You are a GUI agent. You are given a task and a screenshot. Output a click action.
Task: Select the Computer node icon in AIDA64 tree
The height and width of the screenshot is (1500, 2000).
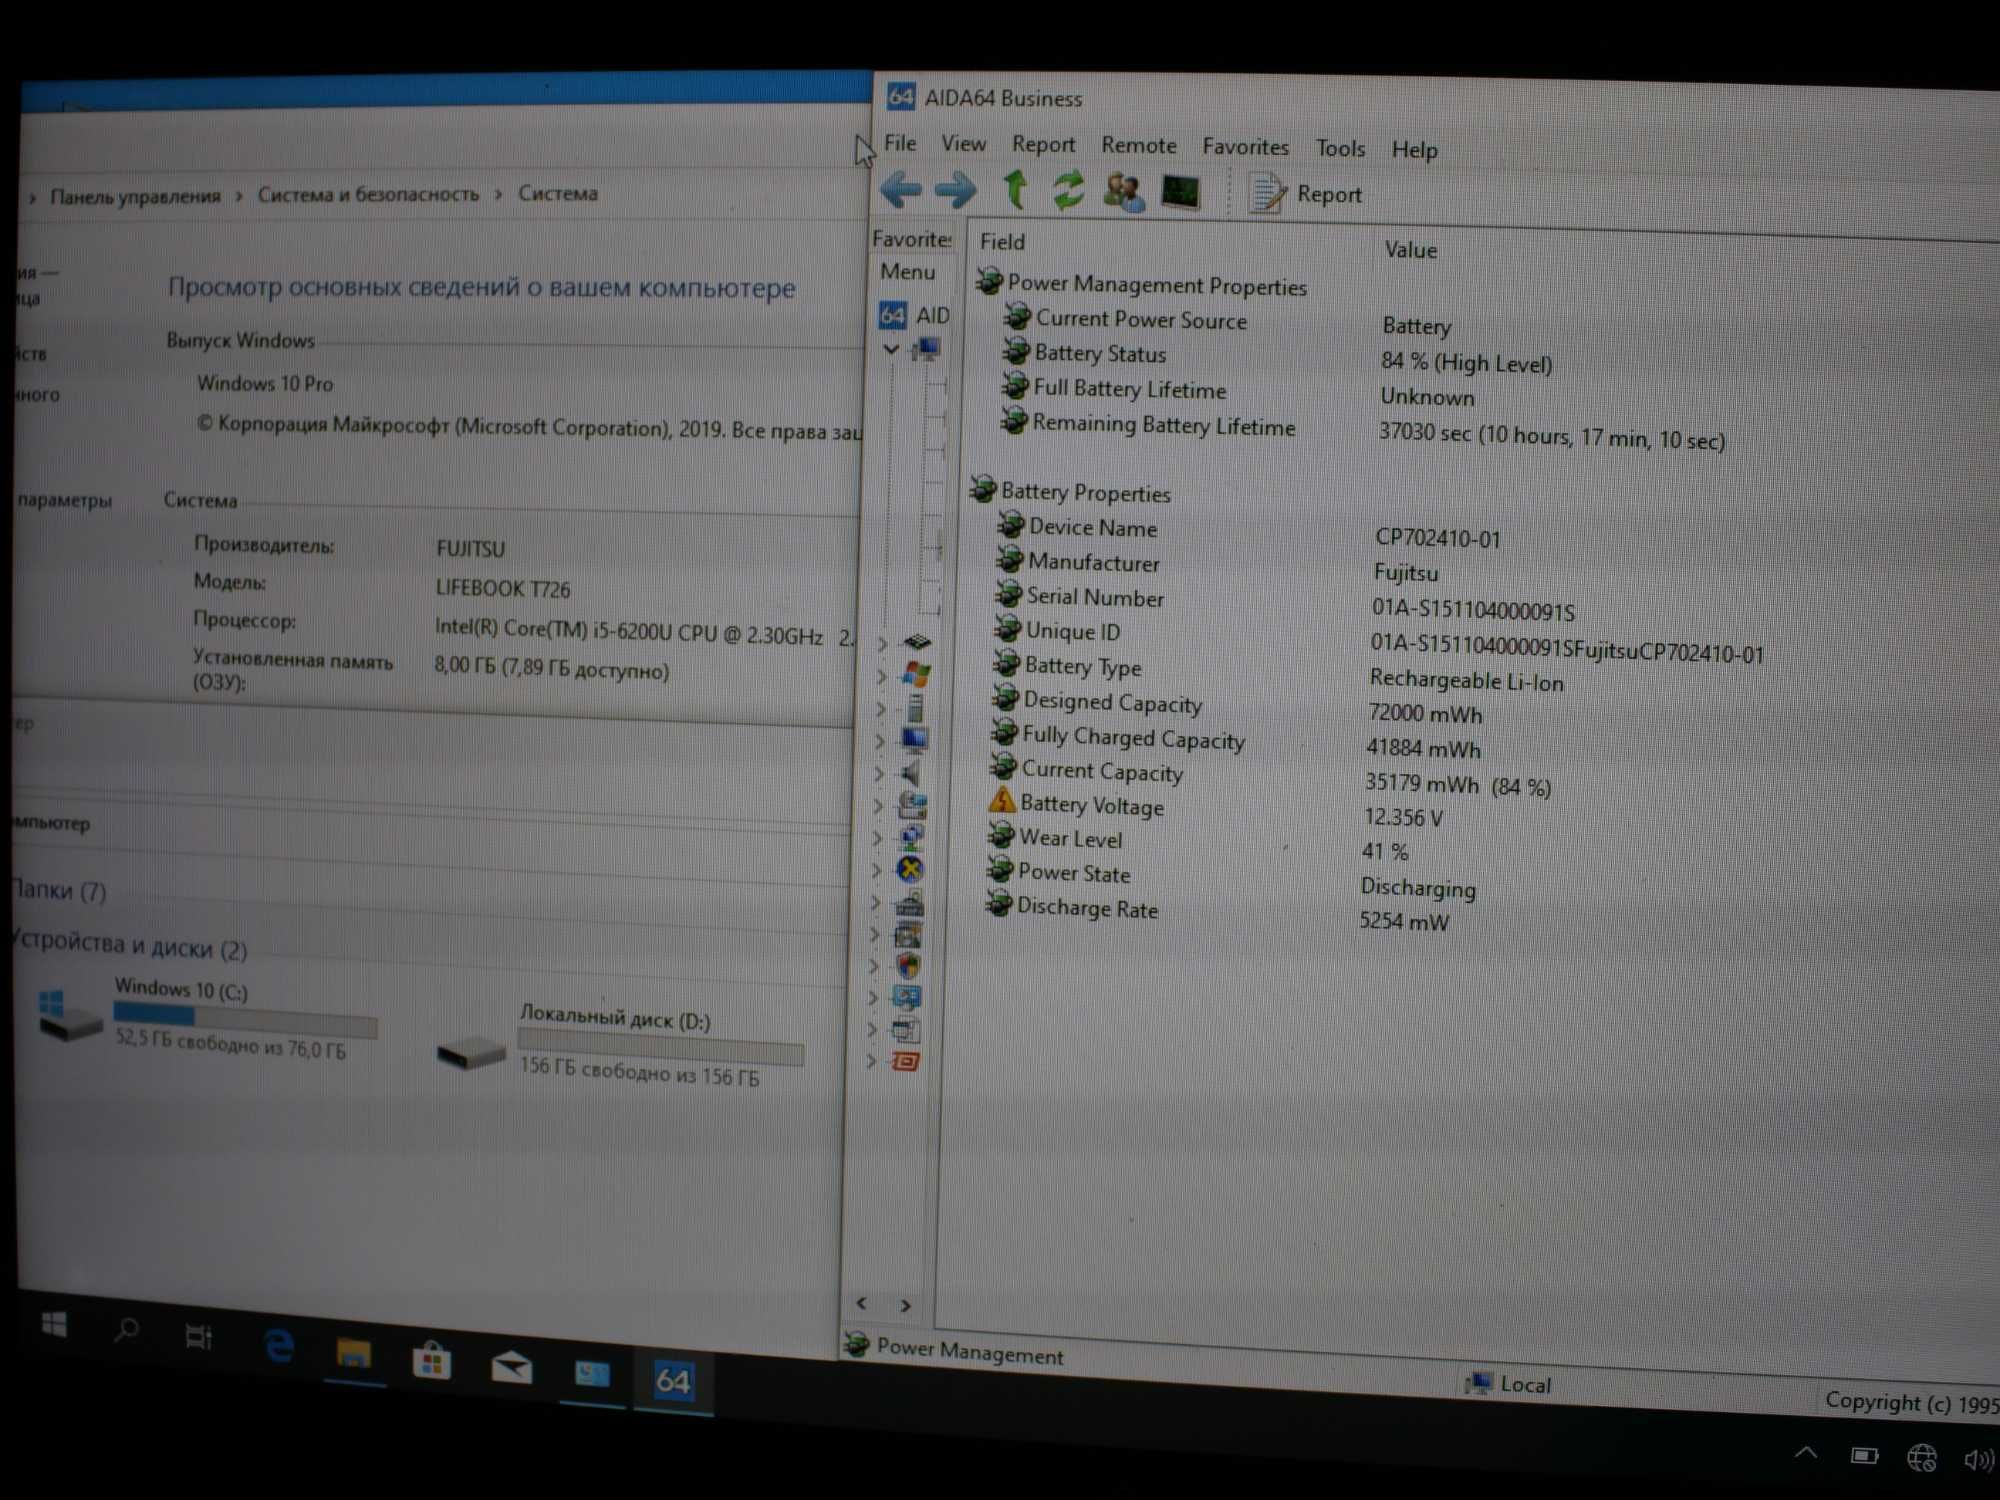927,349
